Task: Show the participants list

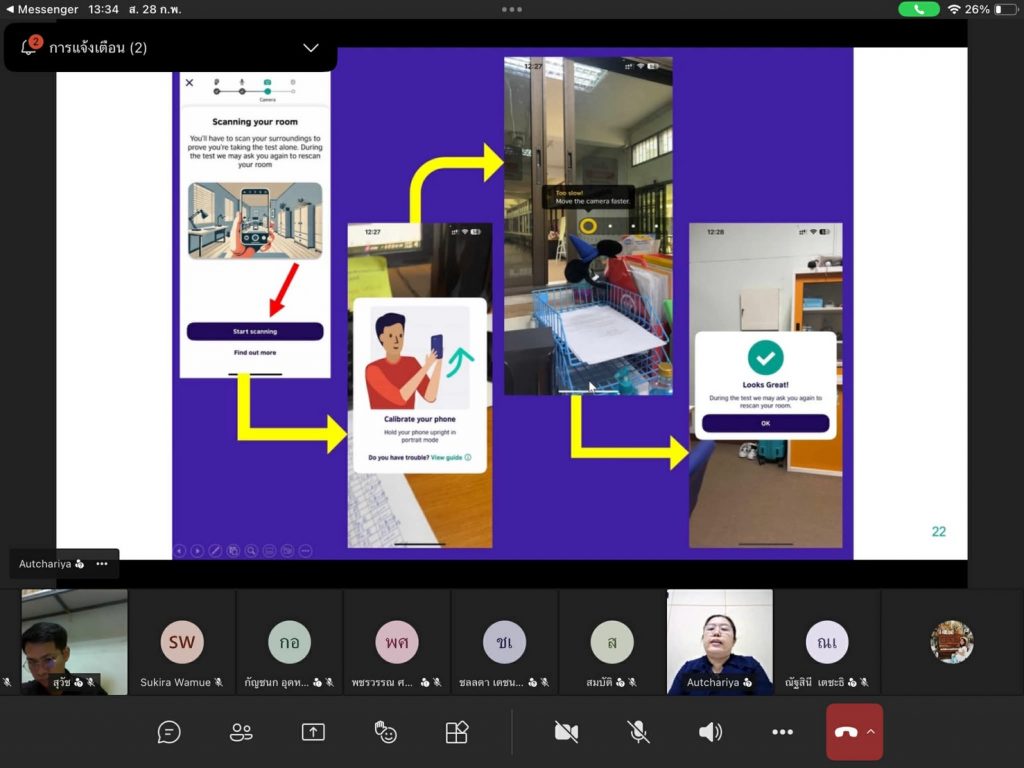Action: [x=241, y=732]
